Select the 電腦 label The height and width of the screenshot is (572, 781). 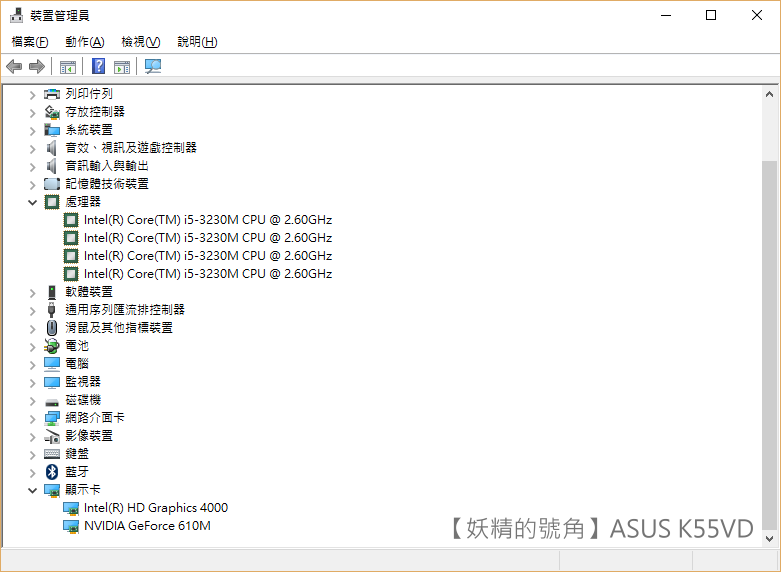coord(77,364)
